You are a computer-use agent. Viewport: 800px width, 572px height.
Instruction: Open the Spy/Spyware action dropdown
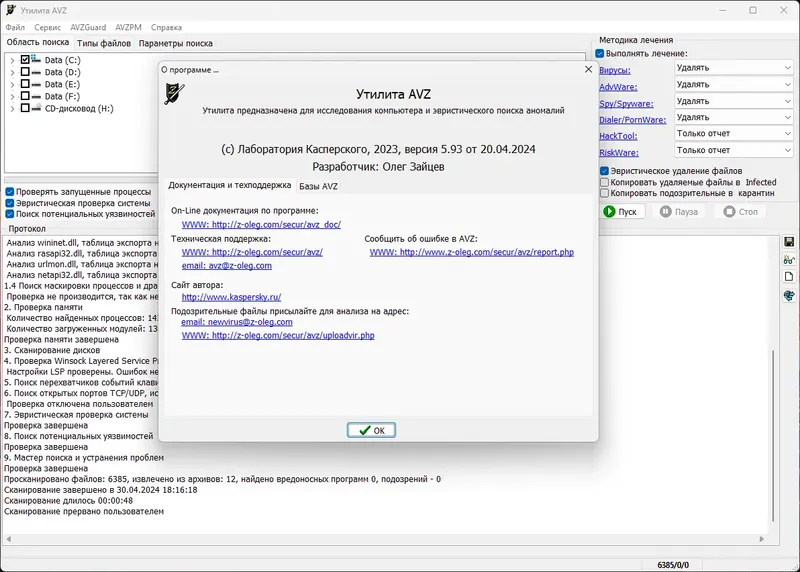(x=734, y=101)
